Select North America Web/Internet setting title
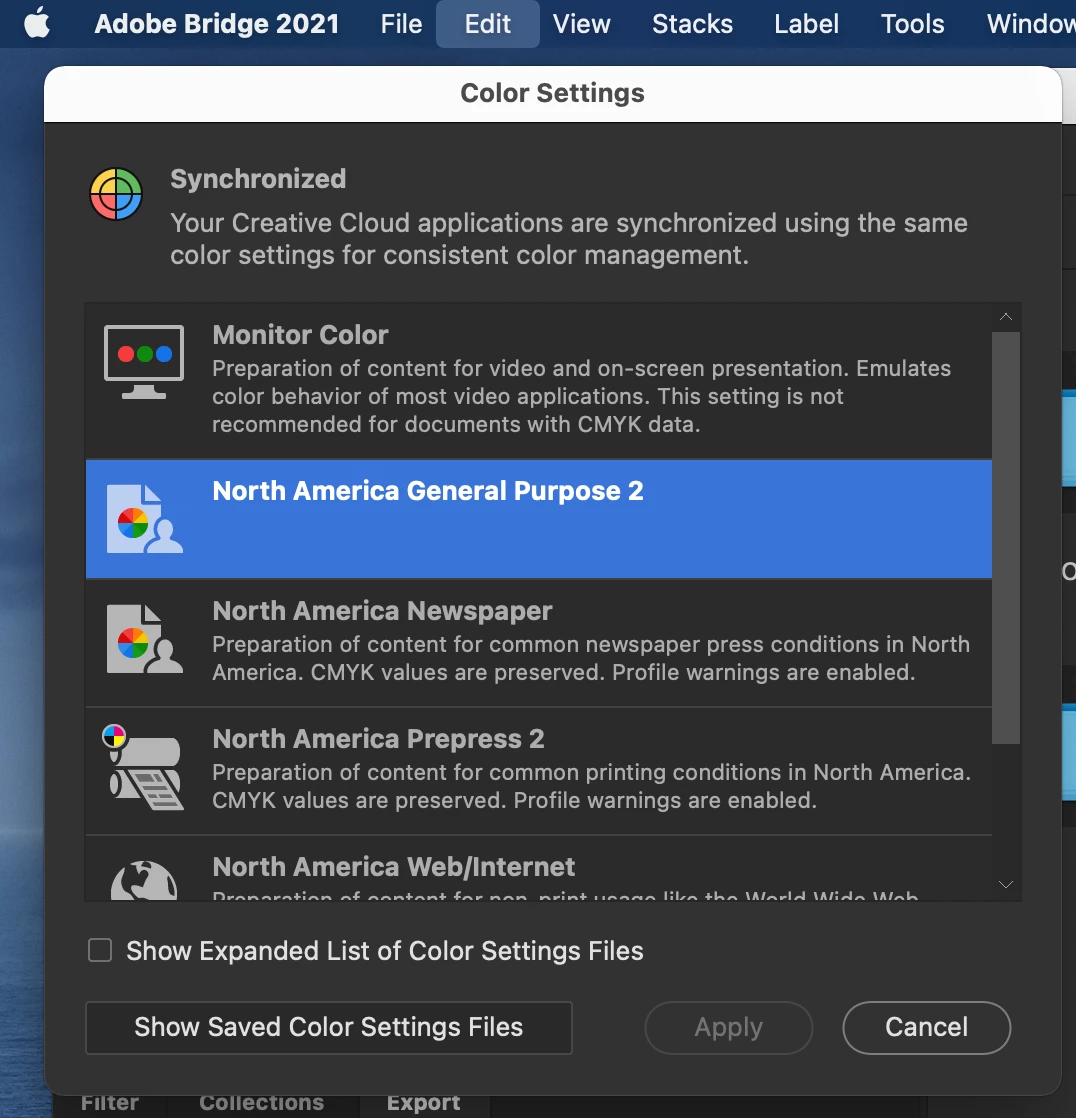This screenshot has height=1118, width=1076. click(x=394, y=867)
